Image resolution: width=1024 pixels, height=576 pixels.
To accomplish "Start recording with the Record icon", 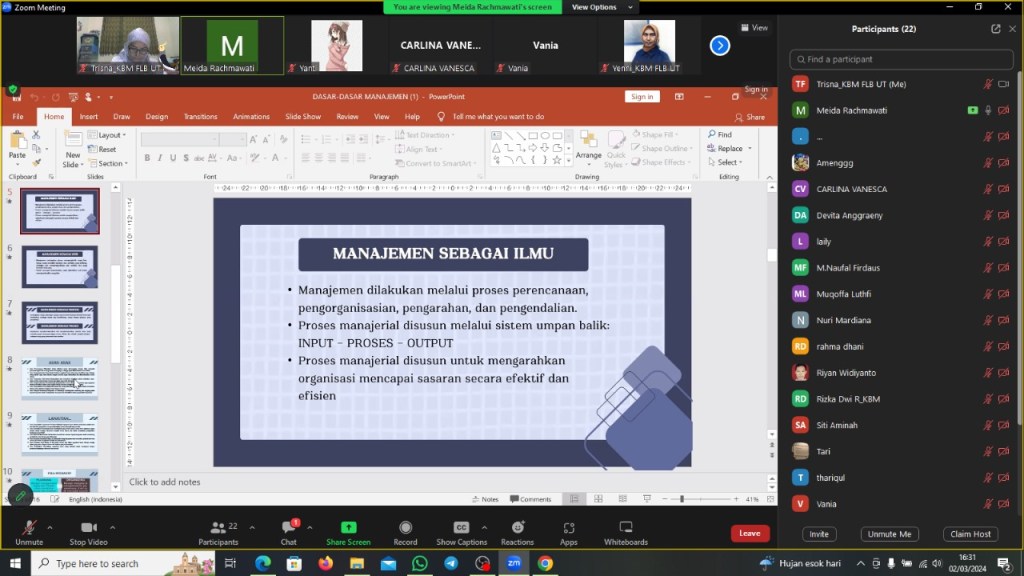I will 405,530.
